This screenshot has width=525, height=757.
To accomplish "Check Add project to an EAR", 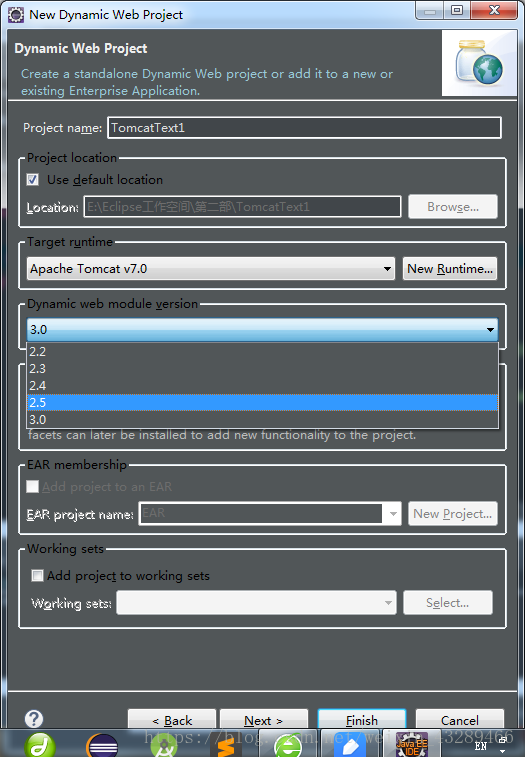I will pos(32,486).
